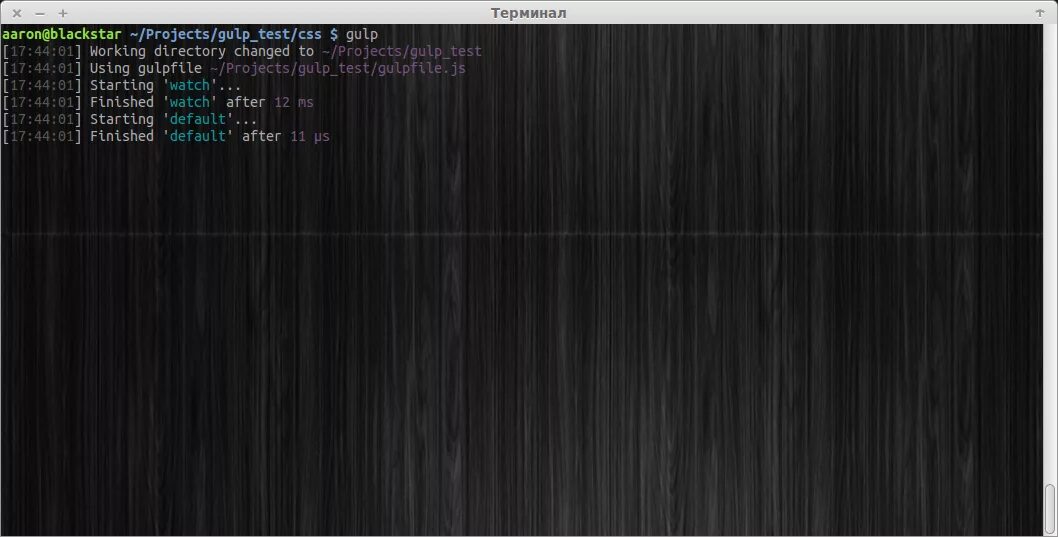Click 'watch' in the Starting line

point(190,85)
